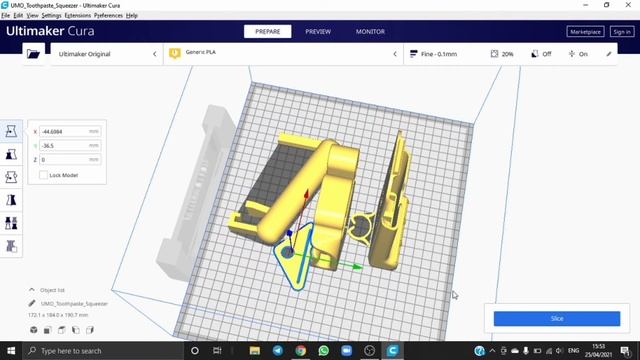
Task: Select the Move tool in left toolbar
Action: [x=11, y=131]
